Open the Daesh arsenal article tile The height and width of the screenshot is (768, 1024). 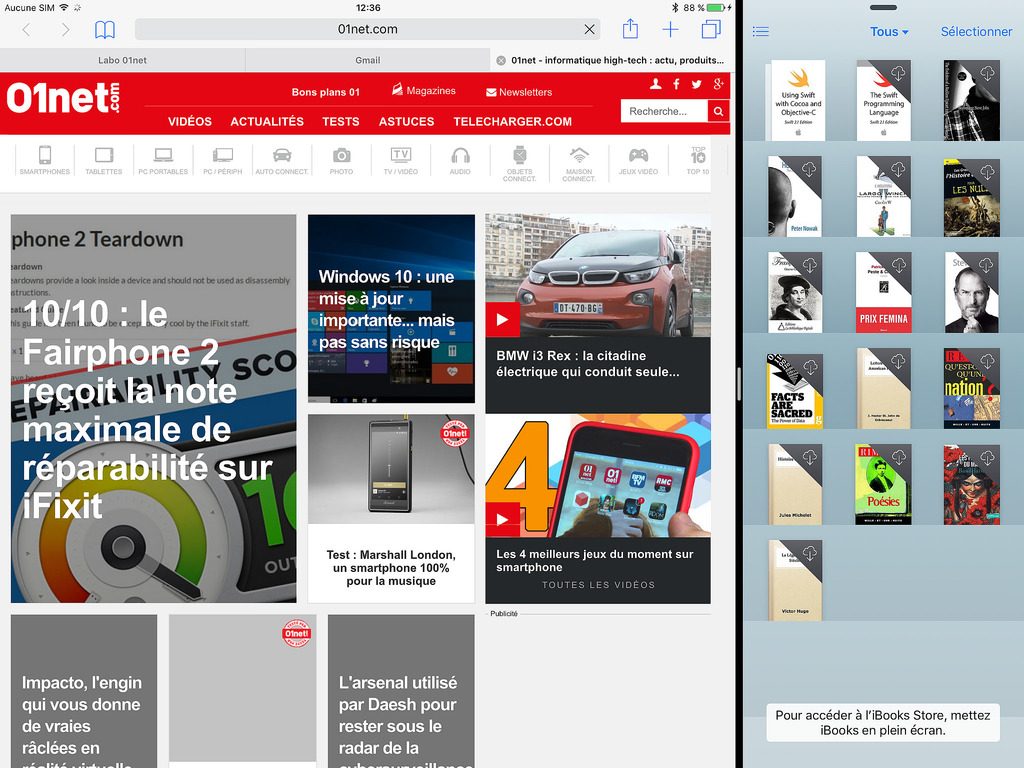(x=401, y=691)
